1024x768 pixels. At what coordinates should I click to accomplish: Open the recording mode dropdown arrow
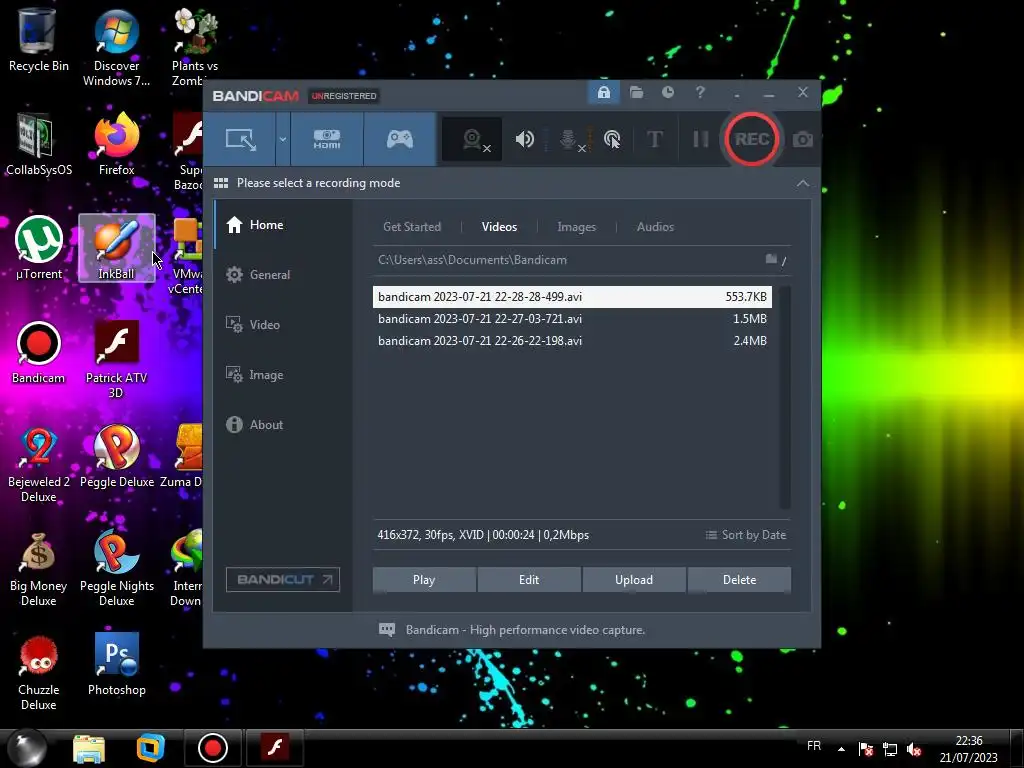click(283, 139)
